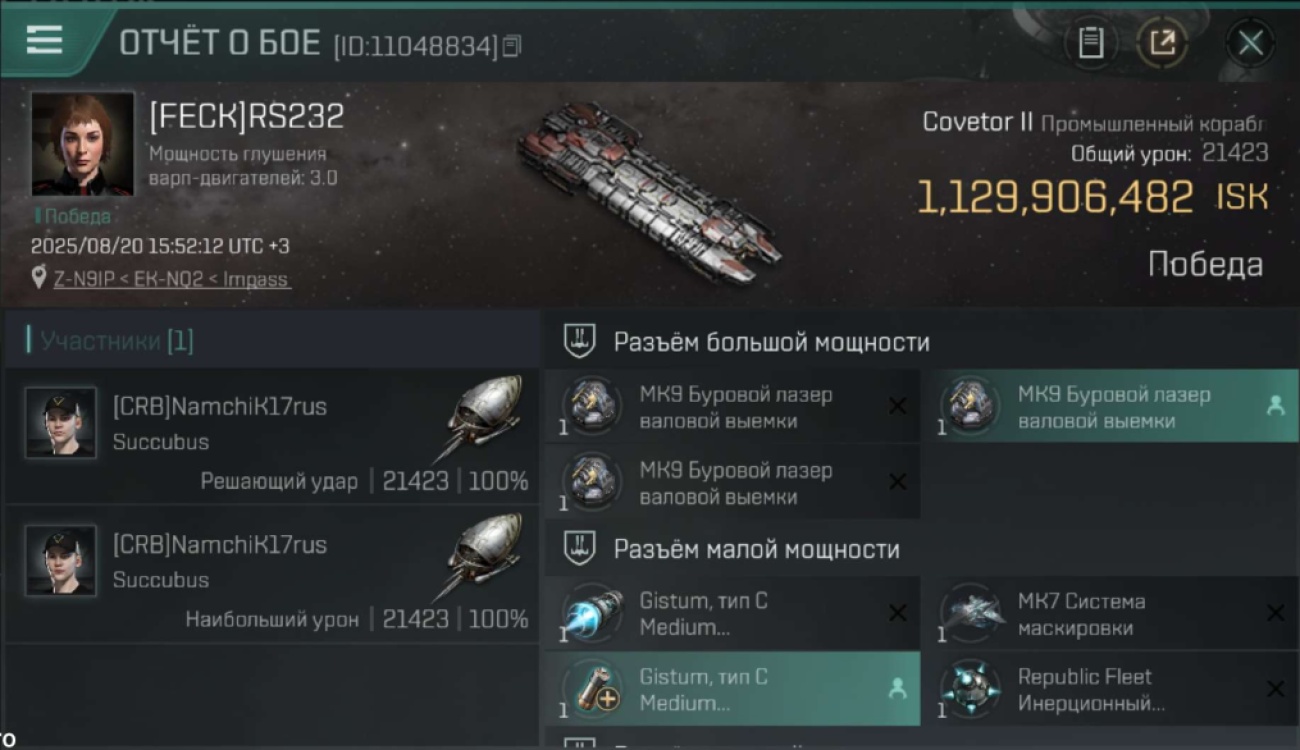The image size is (1300, 750).
Task: Click Разъём большой мощности section header
Action: click(x=771, y=342)
